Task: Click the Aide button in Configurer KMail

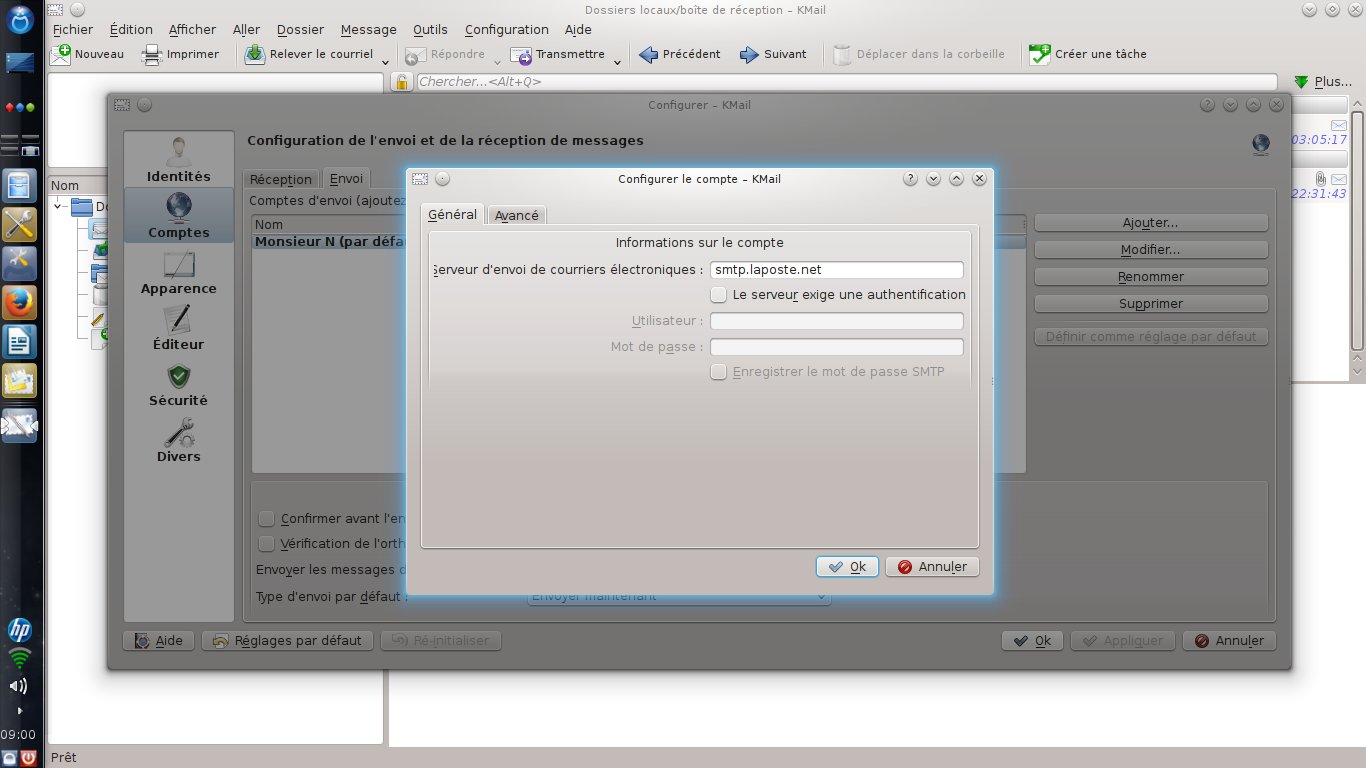Action: [158, 640]
